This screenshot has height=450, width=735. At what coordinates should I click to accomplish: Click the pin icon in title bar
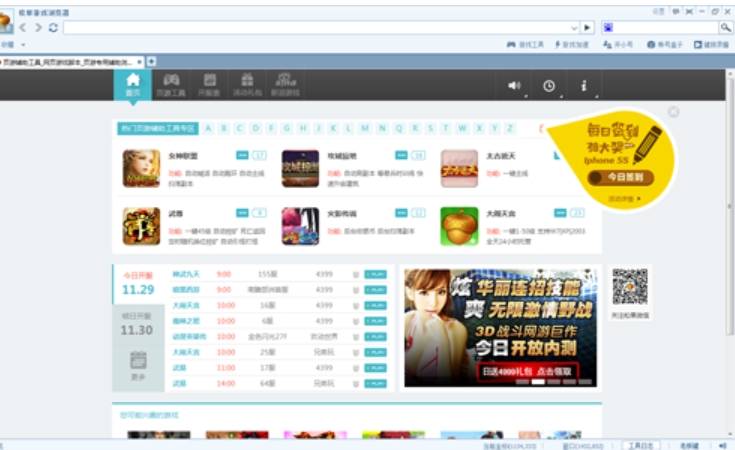tap(689, 11)
